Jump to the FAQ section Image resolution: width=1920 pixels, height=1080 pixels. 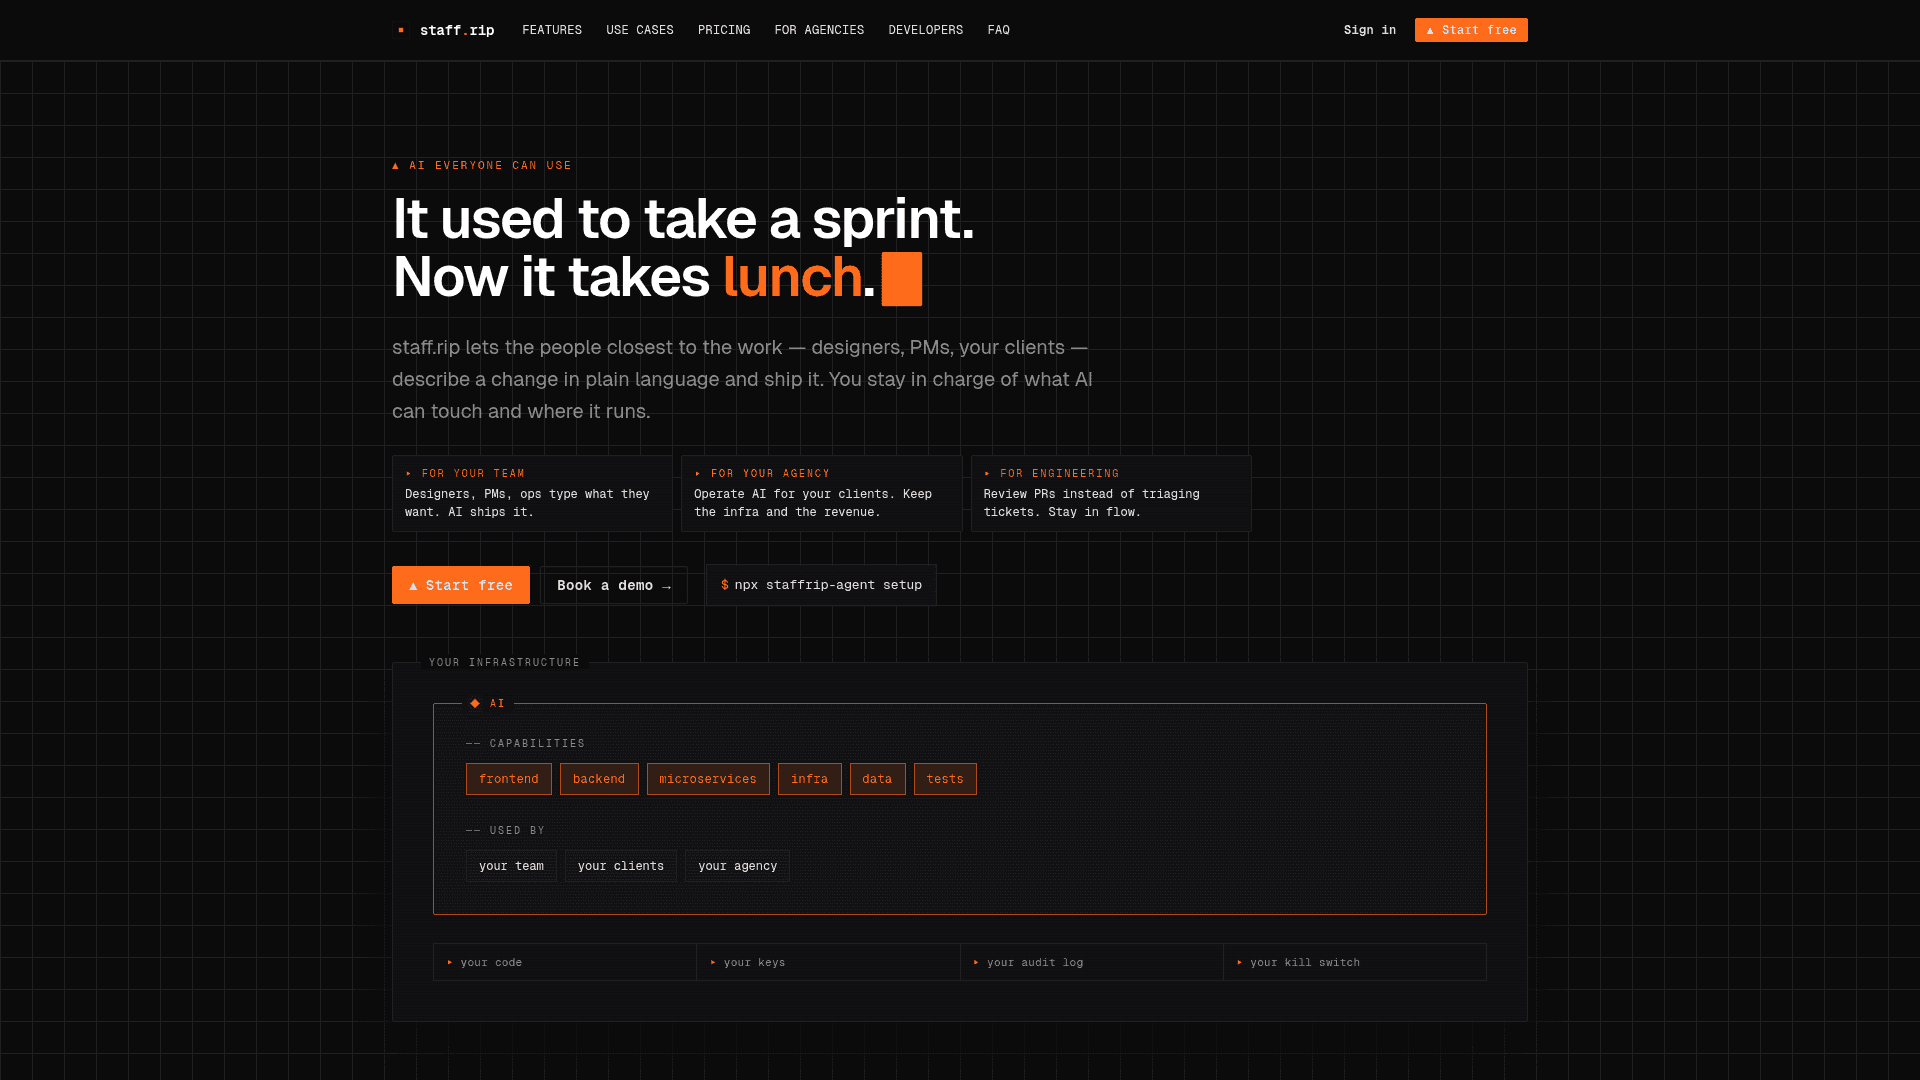pyautogui.click(x=999, y=30)
